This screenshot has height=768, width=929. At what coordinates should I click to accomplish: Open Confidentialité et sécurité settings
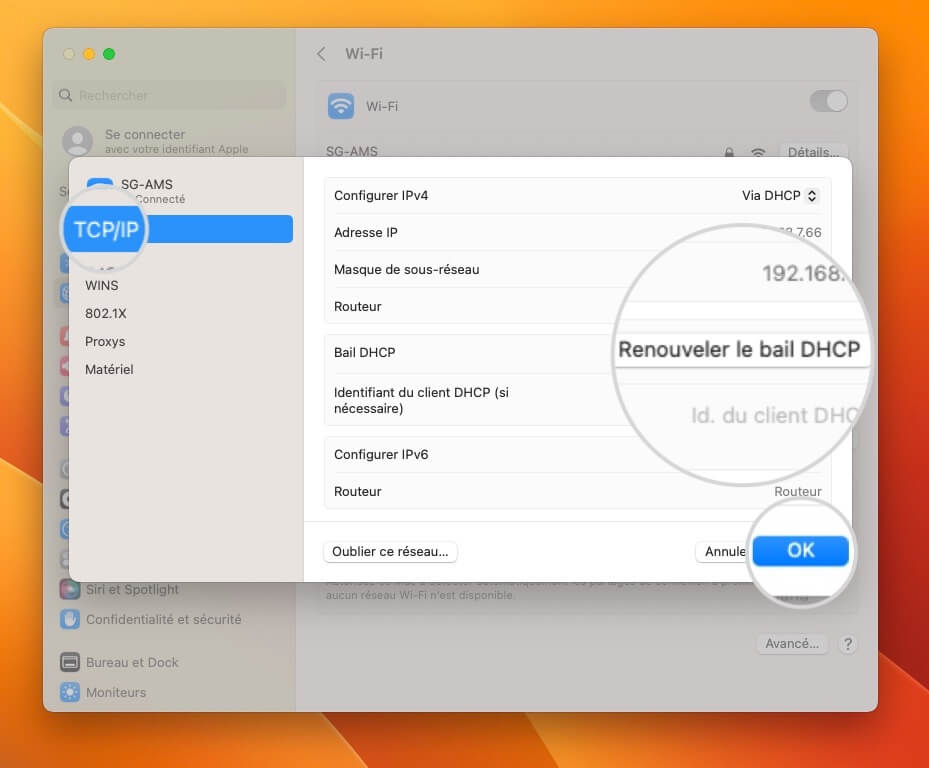(x=164, y=619)
